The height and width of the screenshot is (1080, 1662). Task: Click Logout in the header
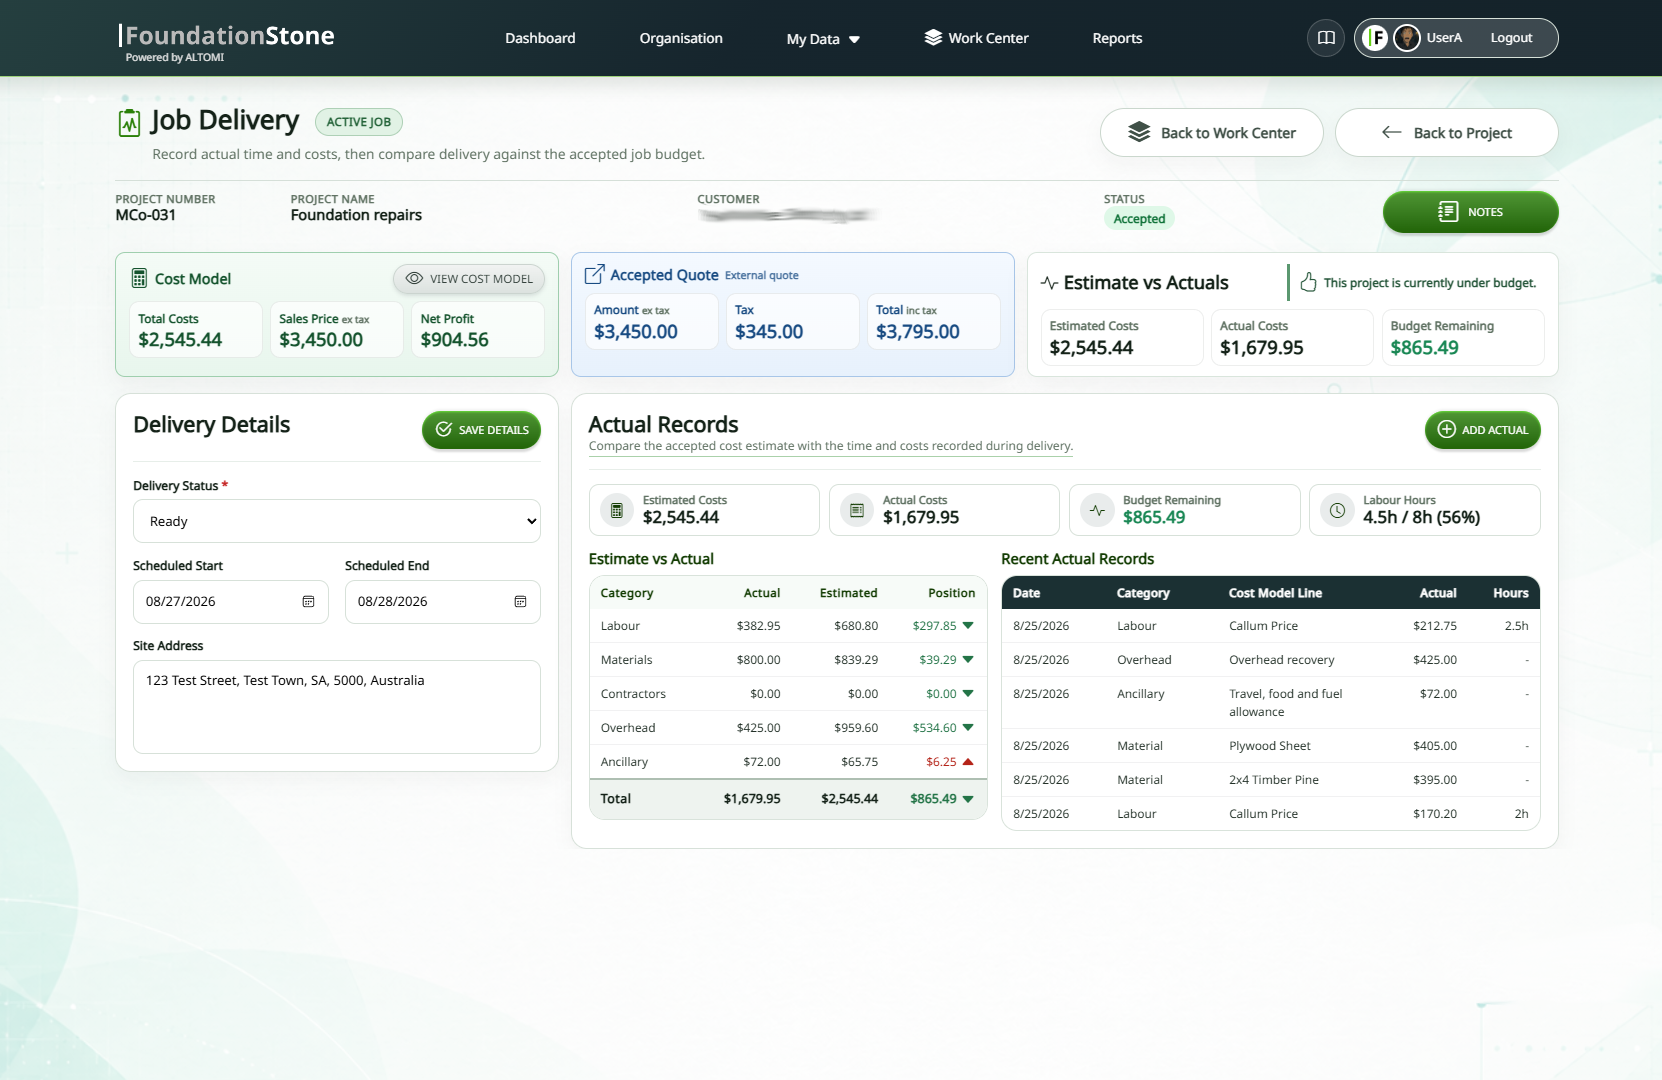pyautogui.click(x=1511, y=38)
